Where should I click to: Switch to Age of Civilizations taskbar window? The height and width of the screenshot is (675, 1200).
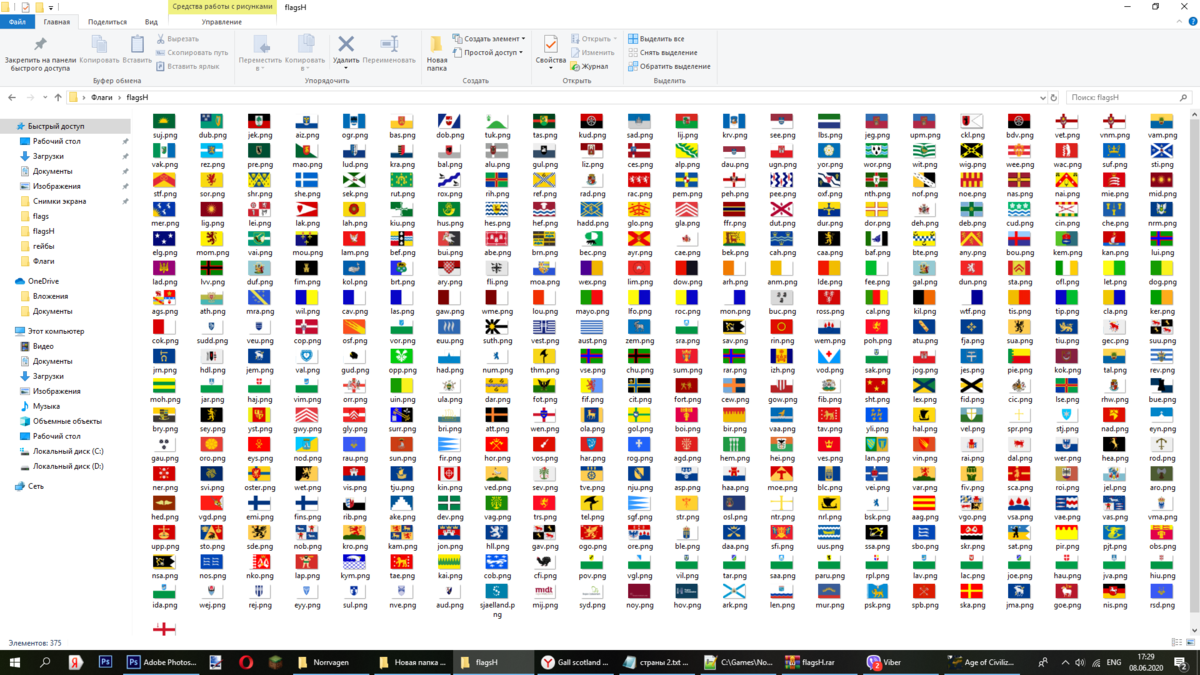(982, 662)
